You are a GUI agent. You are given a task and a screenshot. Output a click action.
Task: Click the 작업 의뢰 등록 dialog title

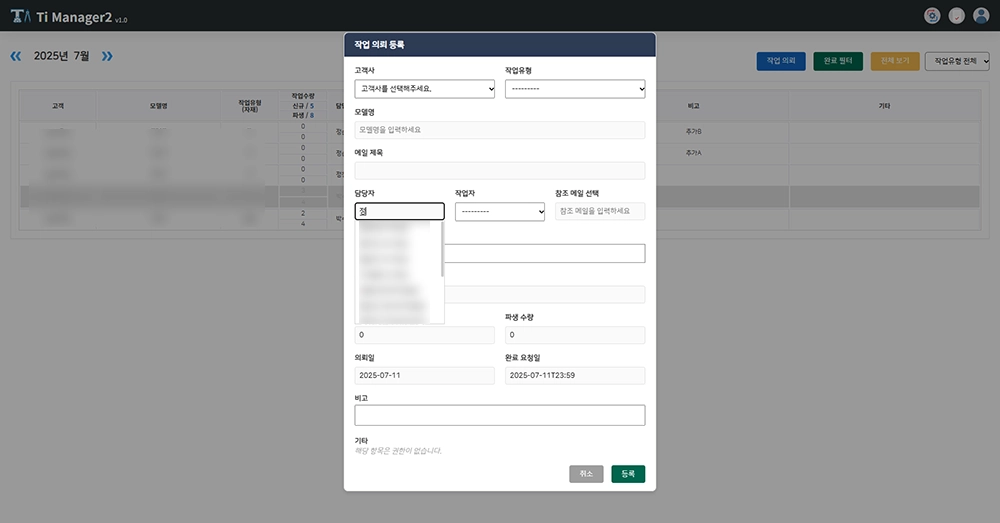[x=379, y=45]
